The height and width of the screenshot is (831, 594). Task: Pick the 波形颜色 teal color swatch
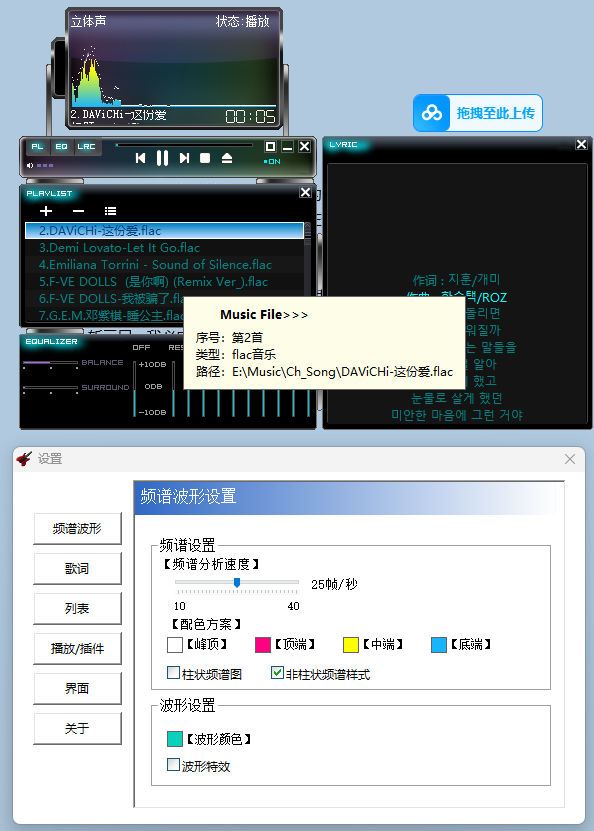click(175, 739)
